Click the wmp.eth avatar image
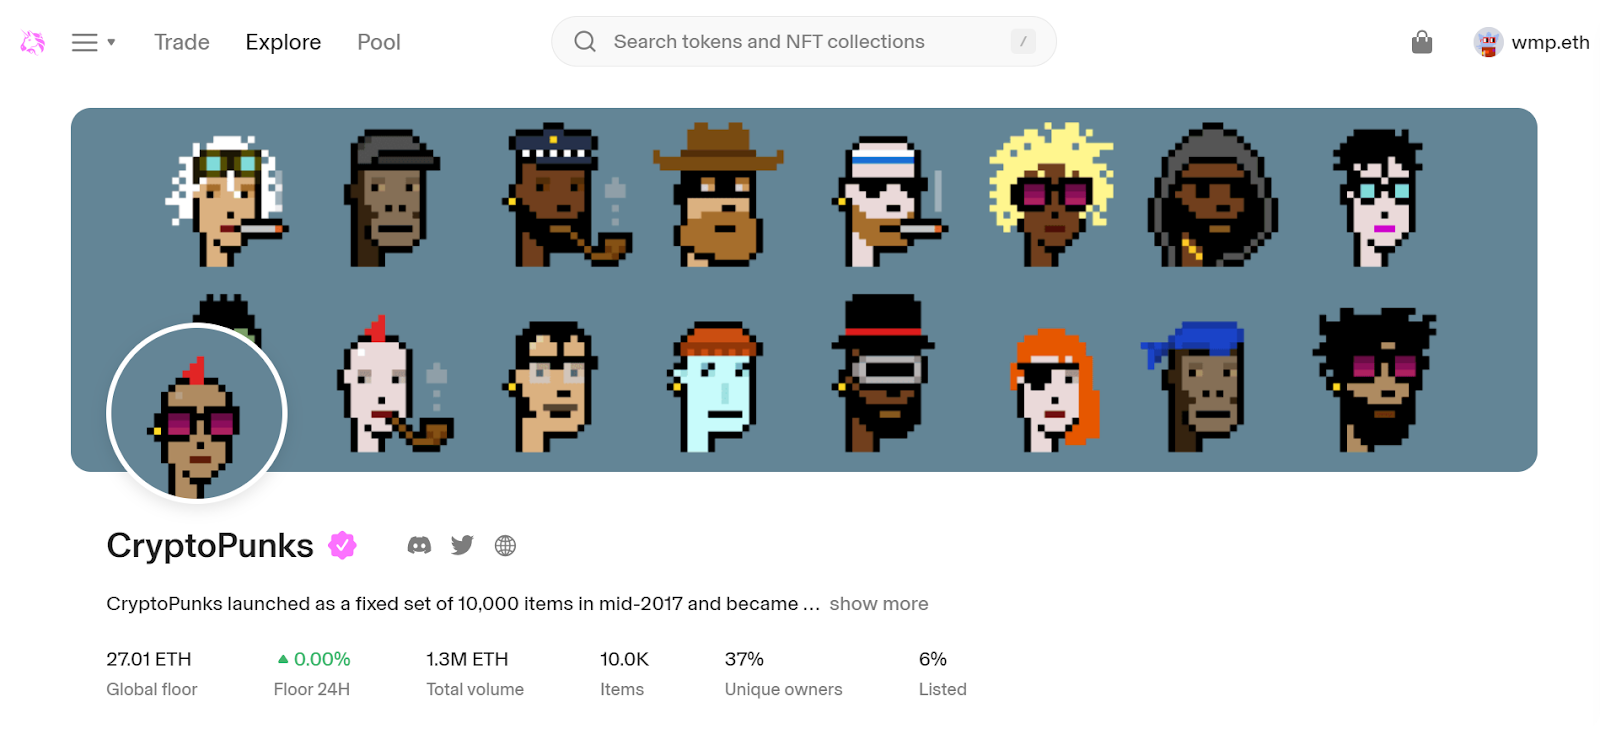The image size is (1600, 734). (1488, 42)
